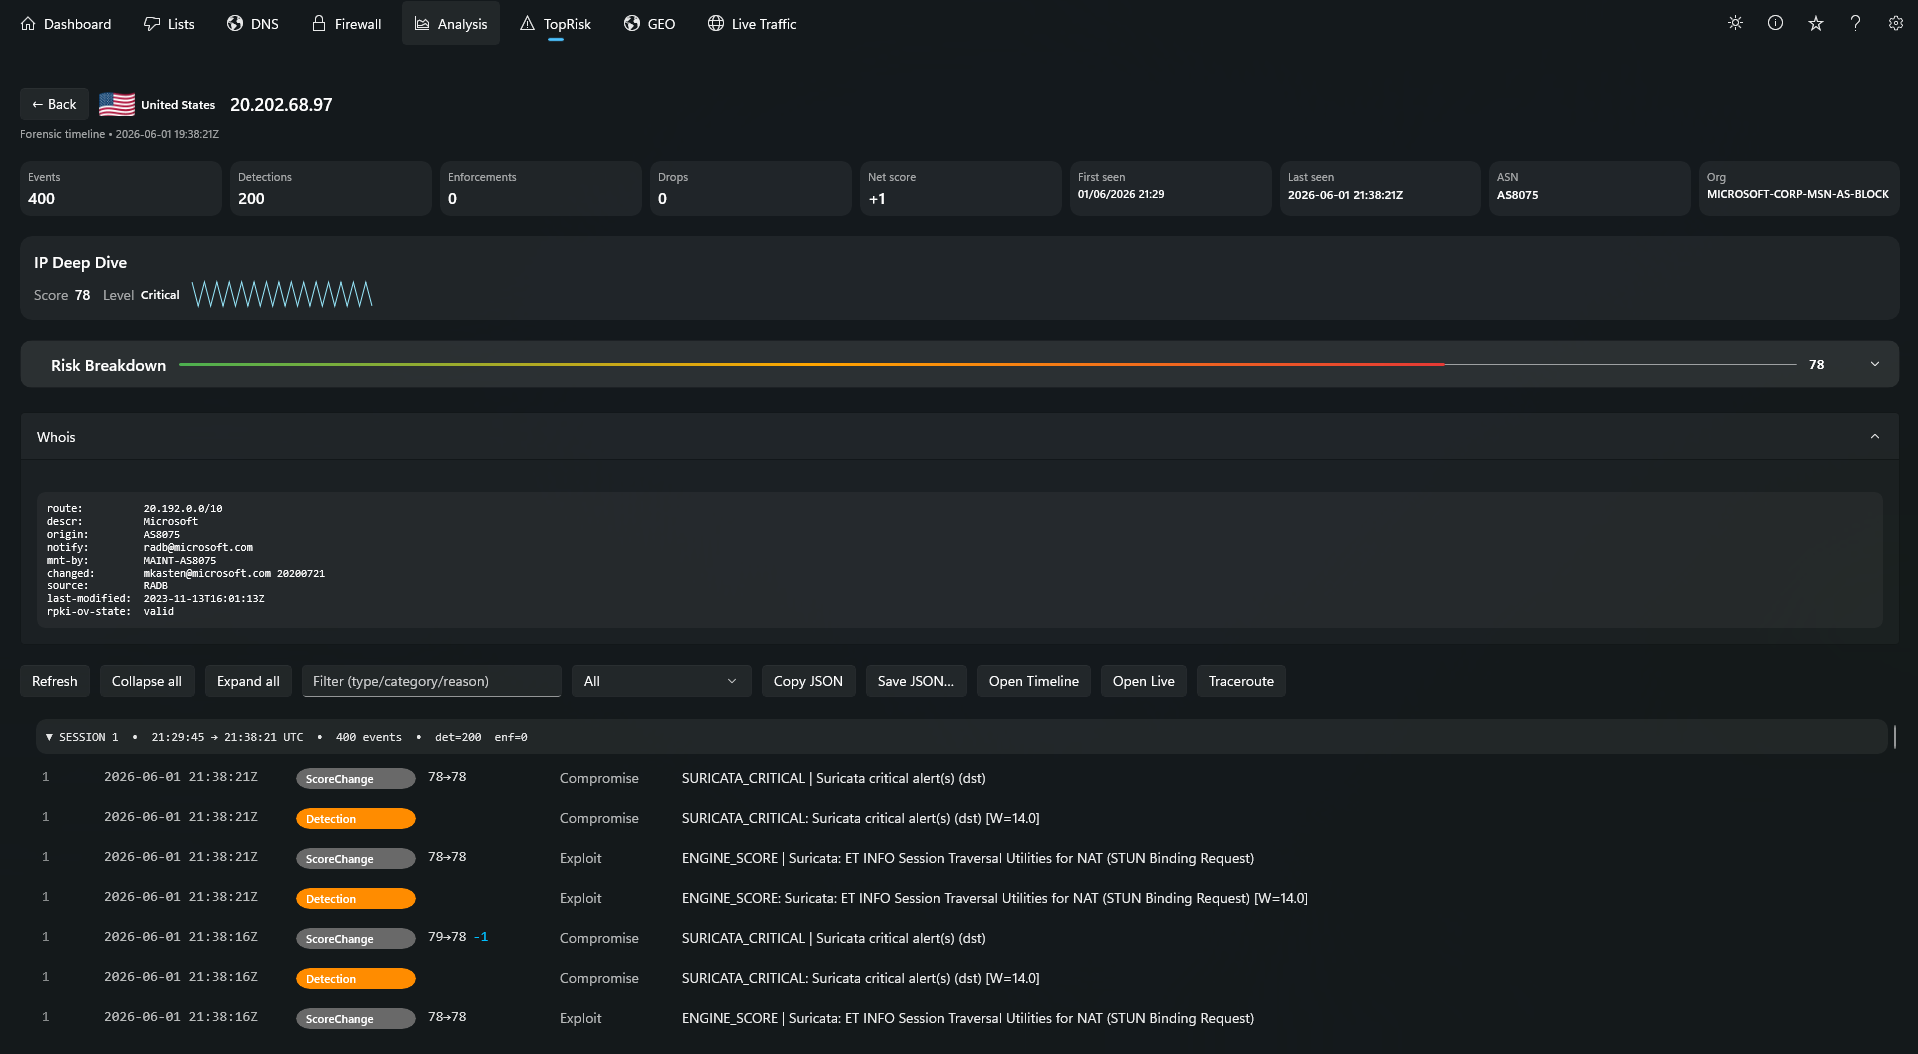This screenshot has width=1918, height=1054.
Task: Click ScoreChange badge in 79→78 row
Action: [x=355, y=938]
